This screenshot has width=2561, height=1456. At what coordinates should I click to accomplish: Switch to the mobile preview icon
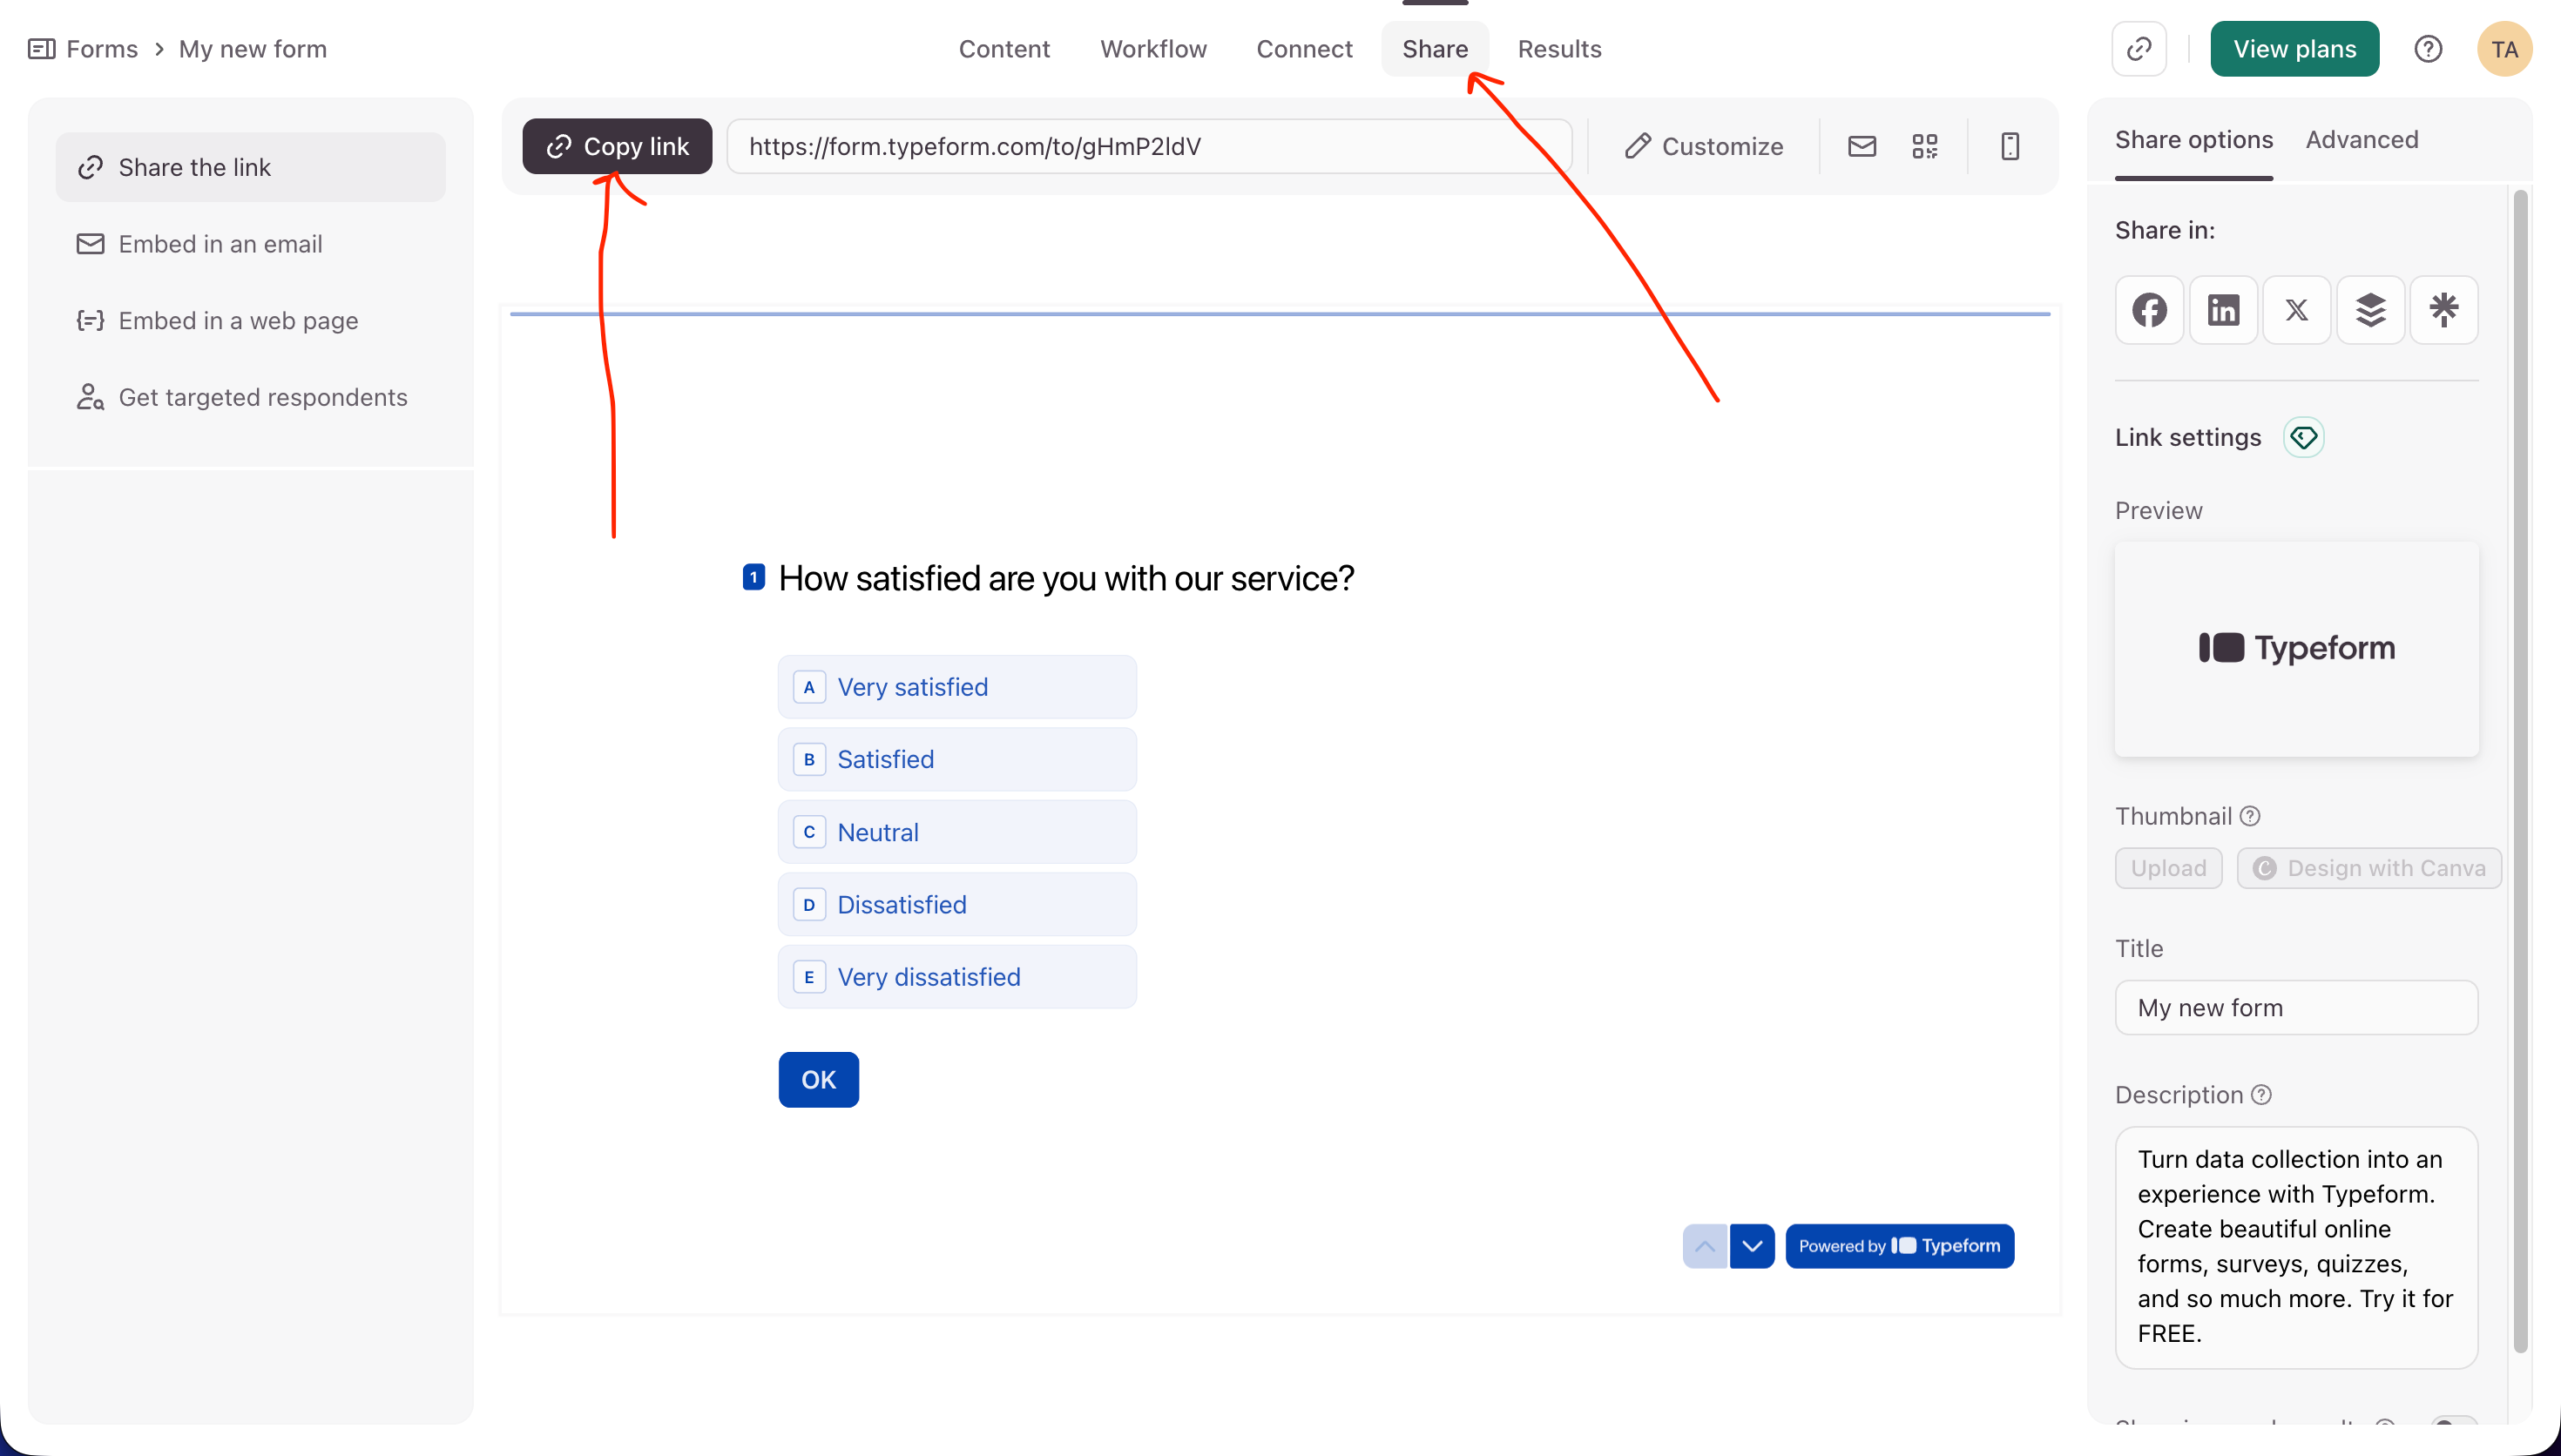2009,147
